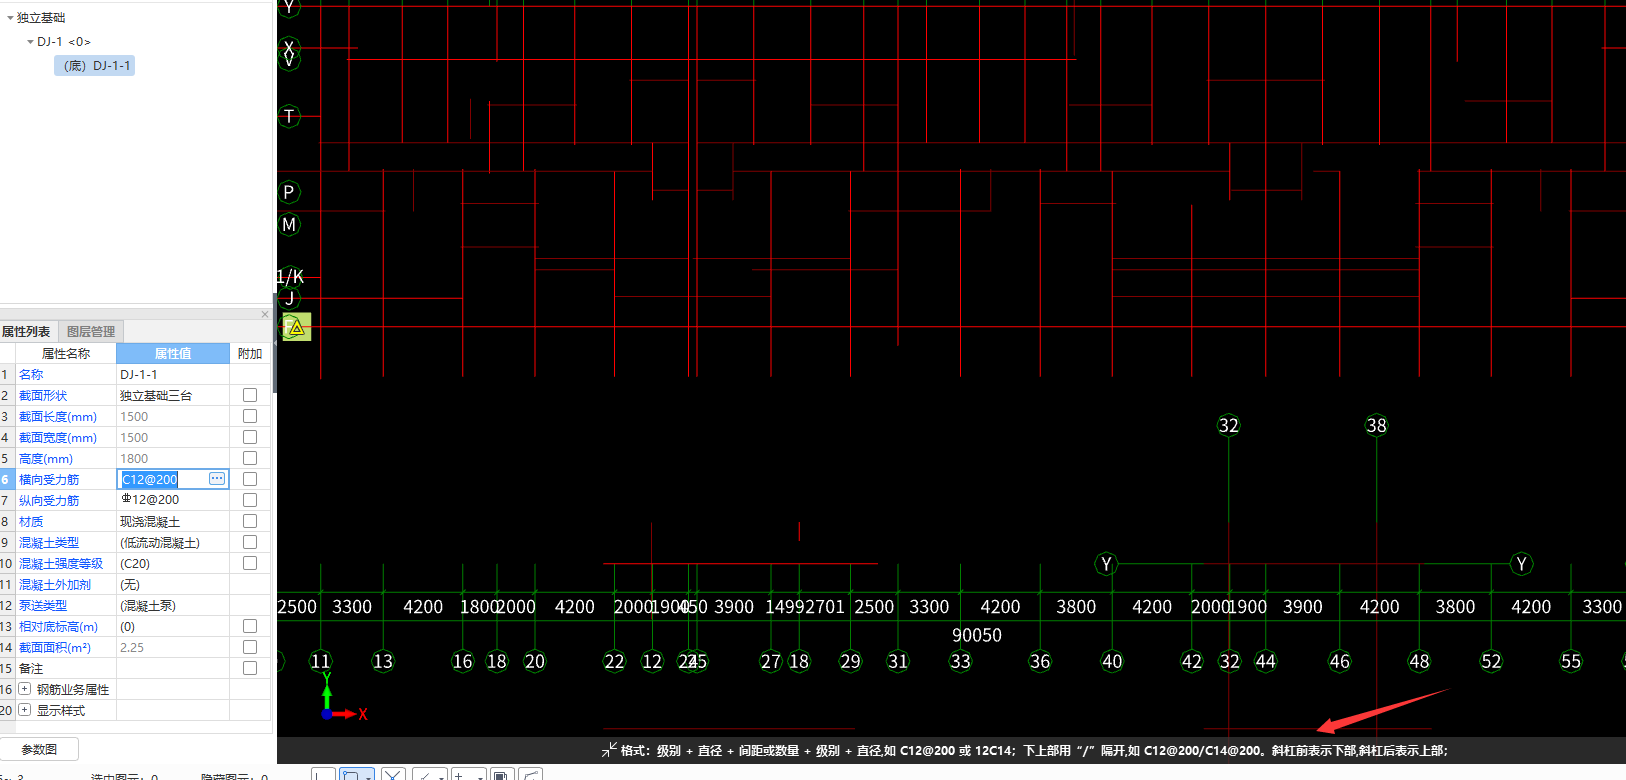The height and width of the screenshot is (780, 1626).
Task: Click the 名称 property label
Action: 31,374
